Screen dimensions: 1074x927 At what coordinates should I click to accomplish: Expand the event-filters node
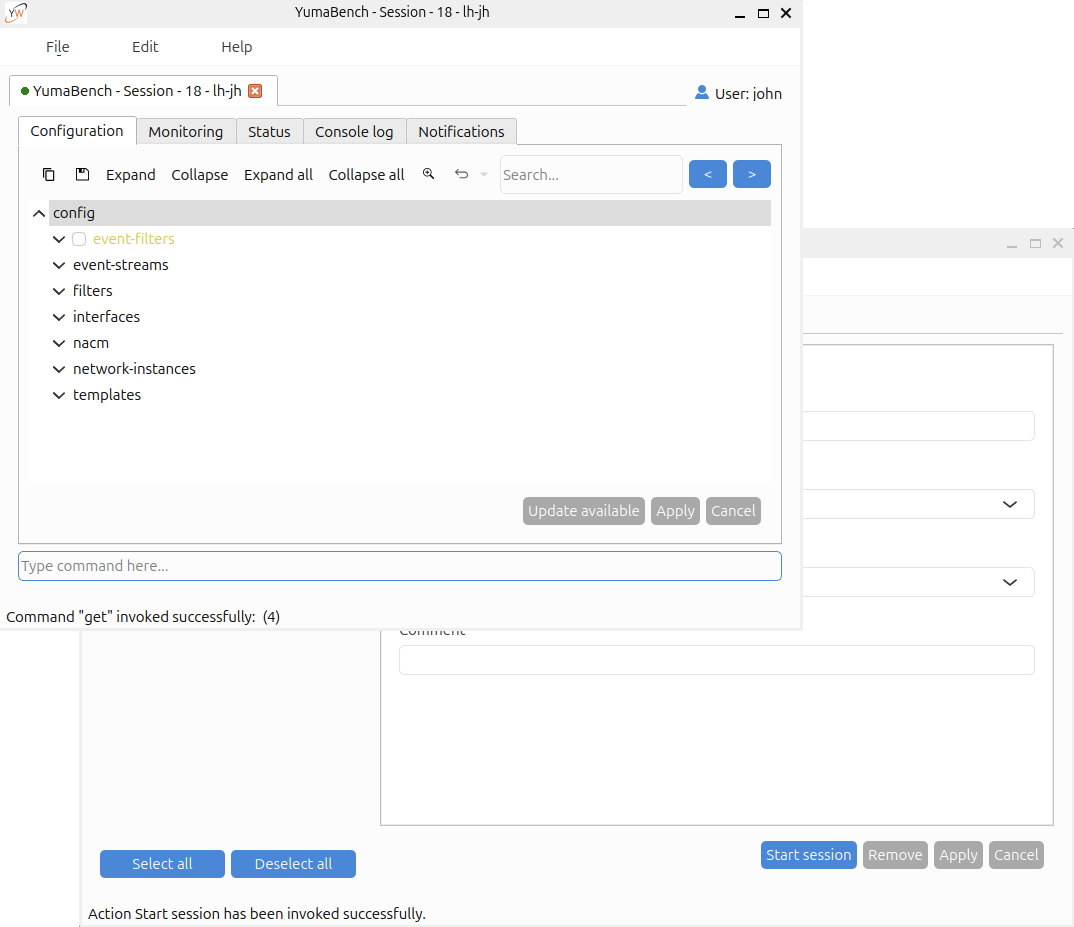59,239
